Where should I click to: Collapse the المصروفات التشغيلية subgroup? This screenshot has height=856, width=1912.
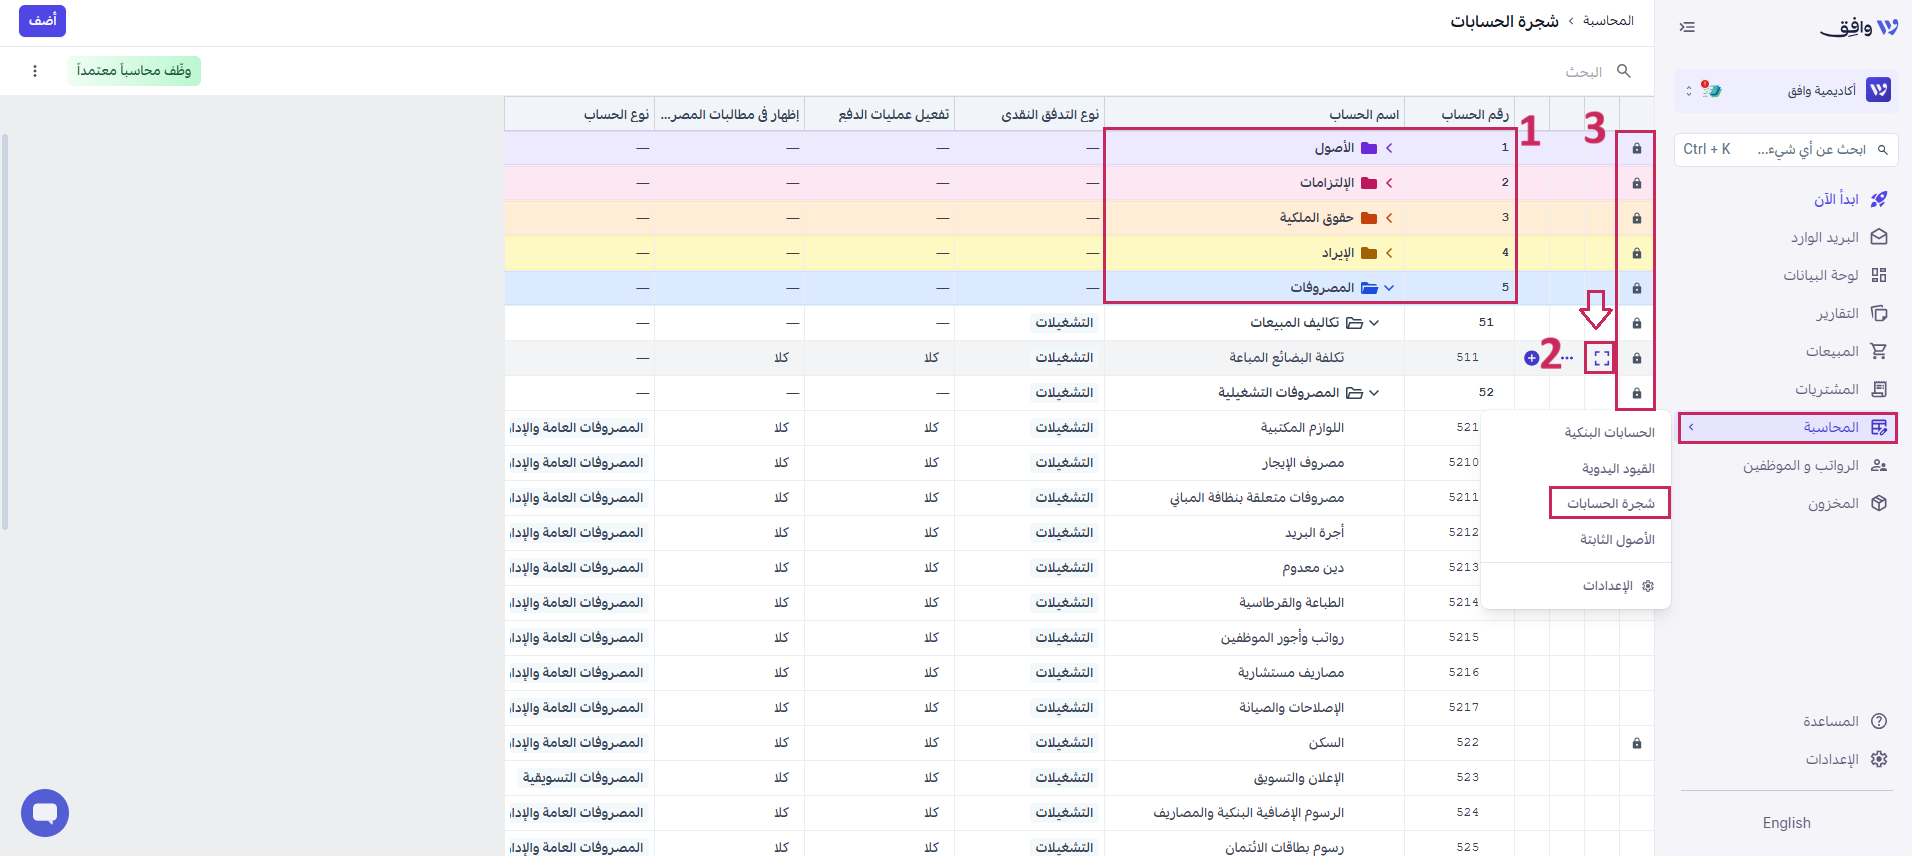(x=1374, y=393)
